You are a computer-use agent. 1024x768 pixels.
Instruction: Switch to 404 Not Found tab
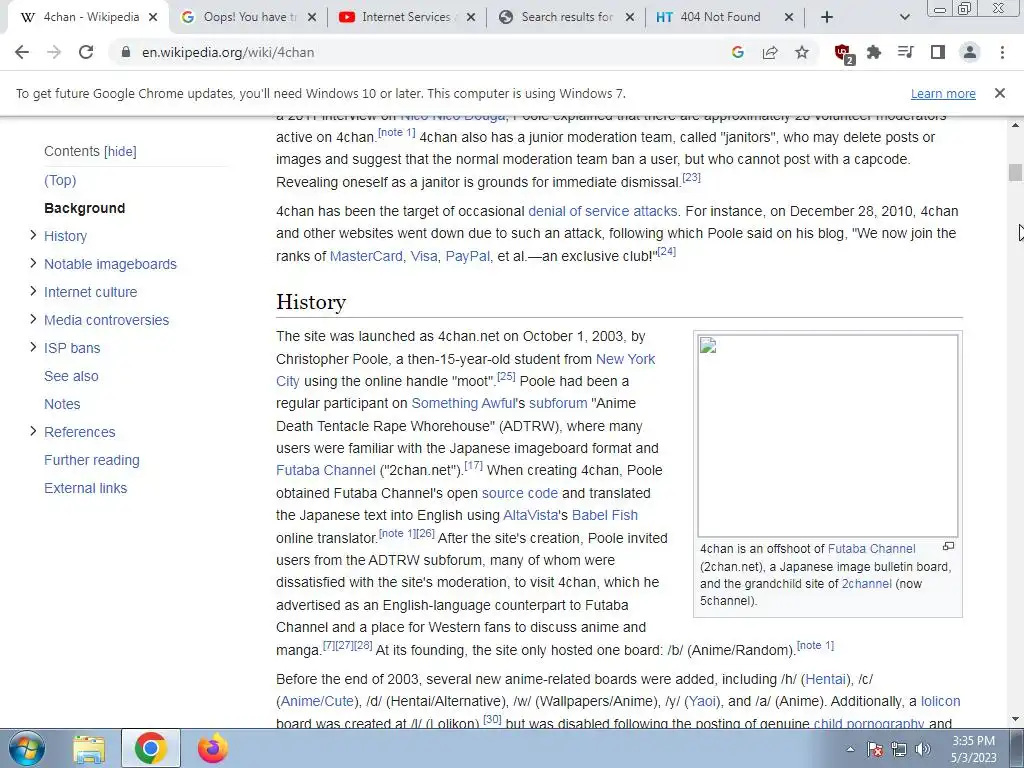coord(724,17)
